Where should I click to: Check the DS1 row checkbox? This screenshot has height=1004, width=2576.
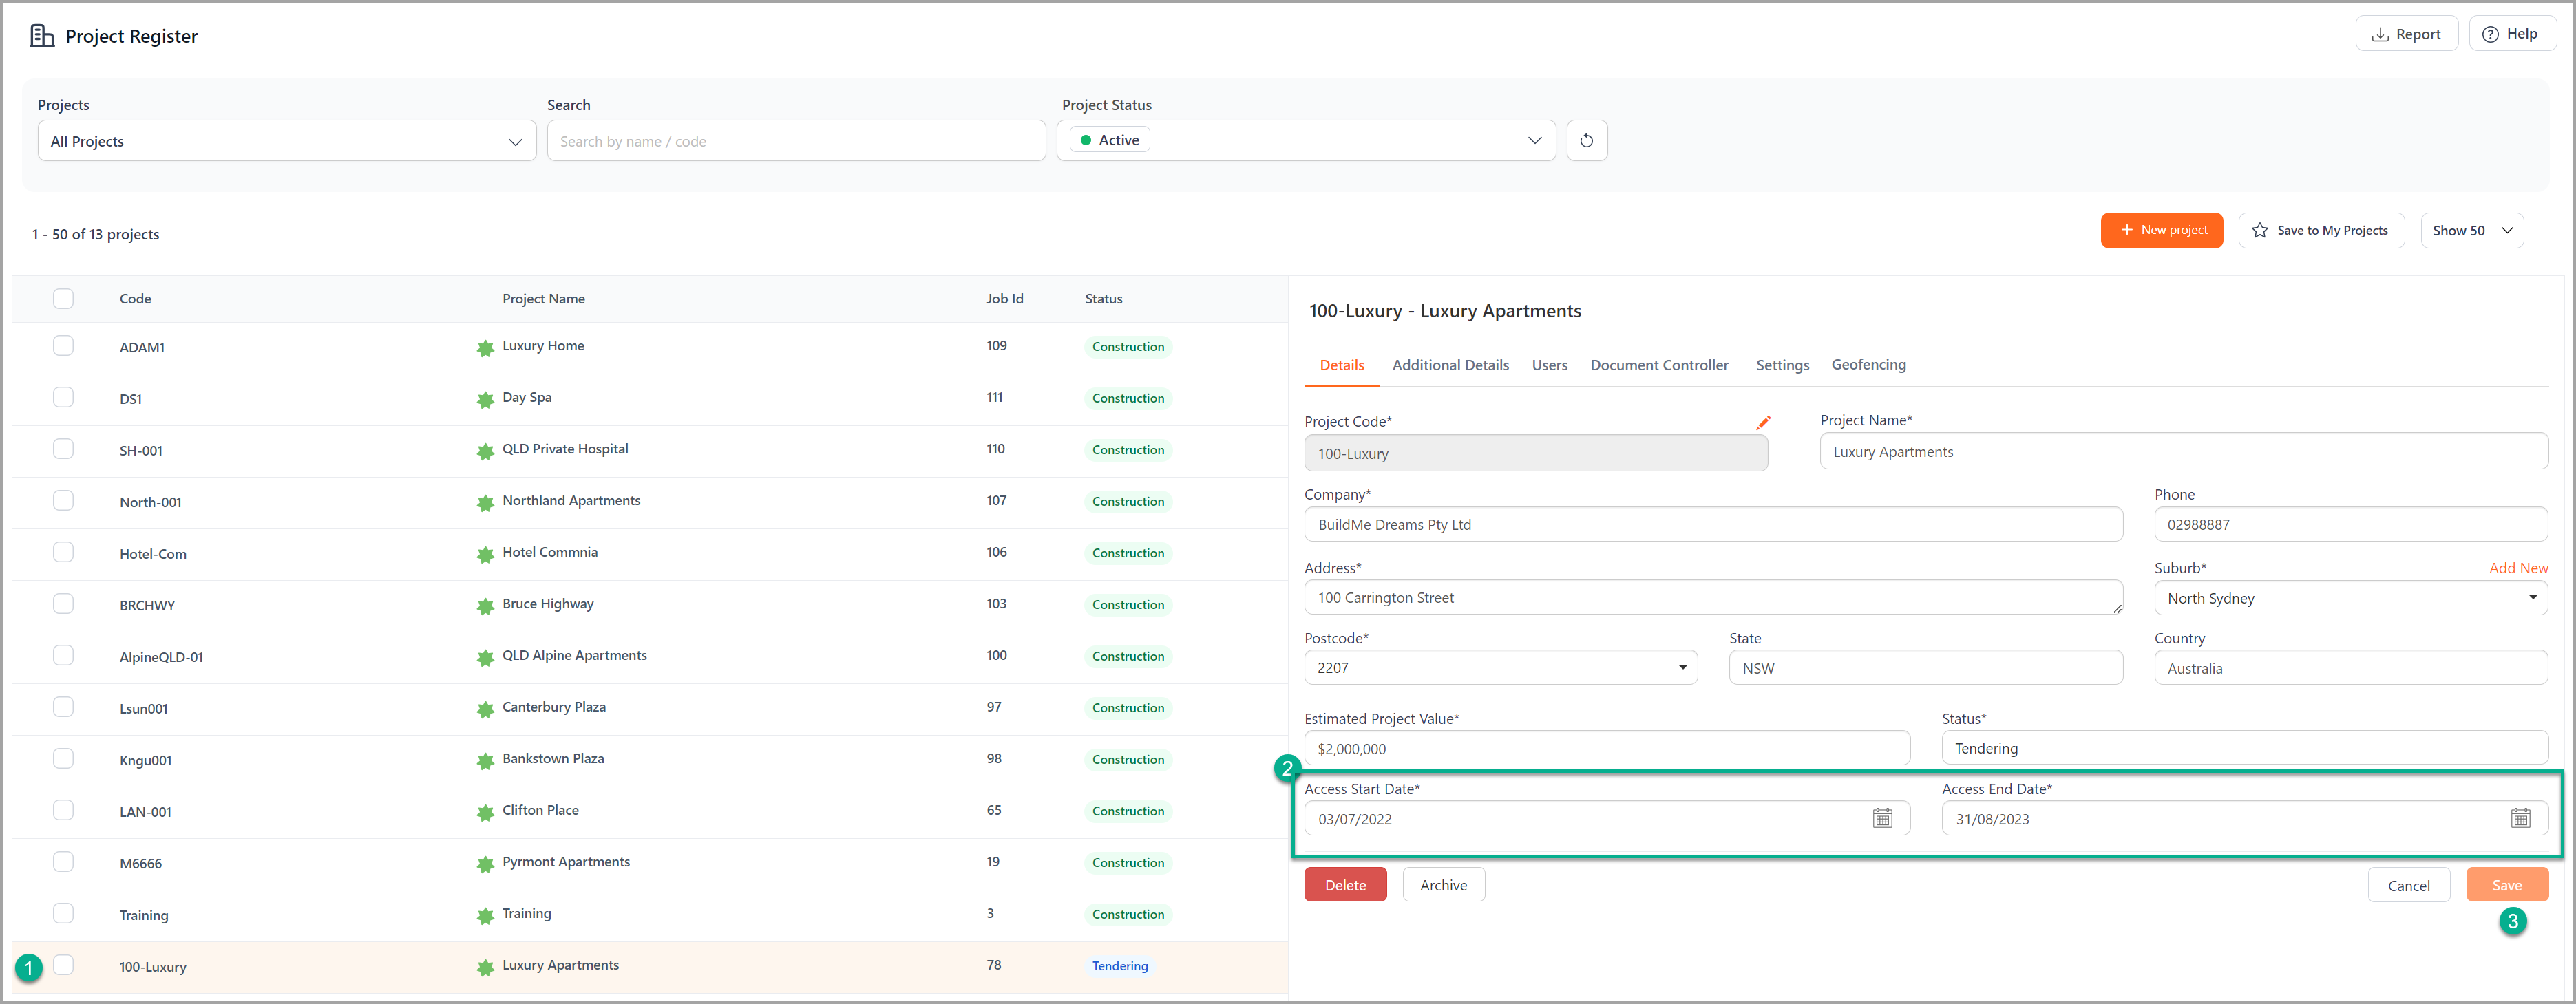[x=63, y=397]
